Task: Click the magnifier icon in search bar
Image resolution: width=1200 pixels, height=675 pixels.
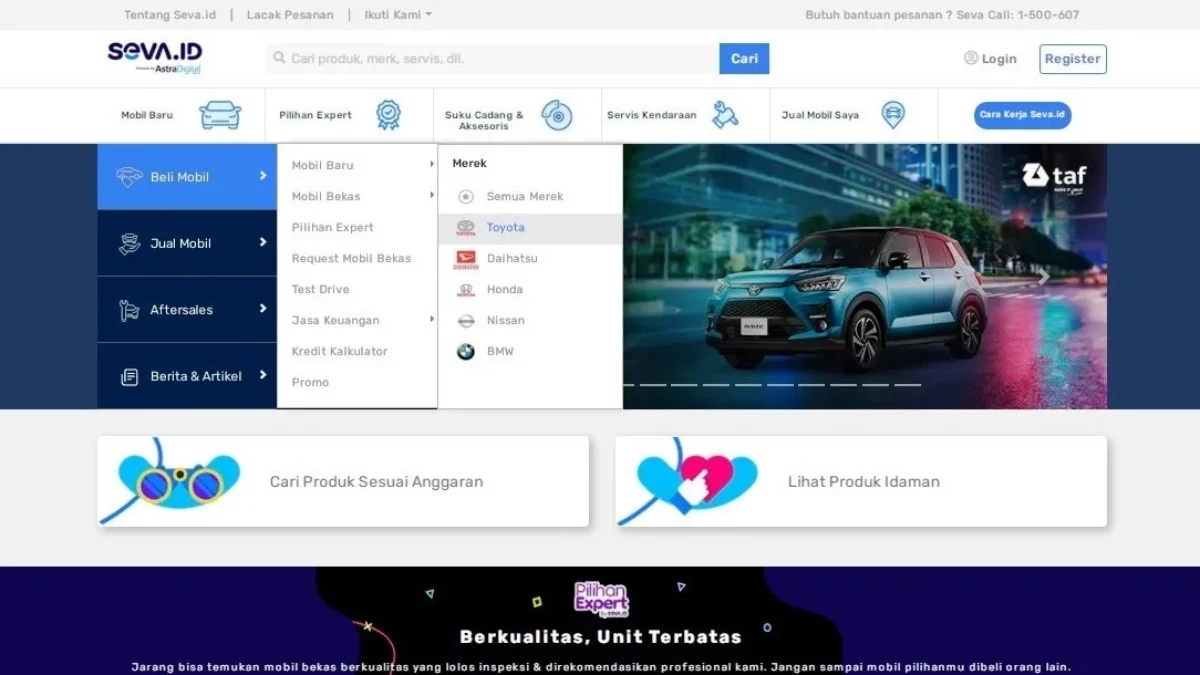Action: [x=280, y=59]
